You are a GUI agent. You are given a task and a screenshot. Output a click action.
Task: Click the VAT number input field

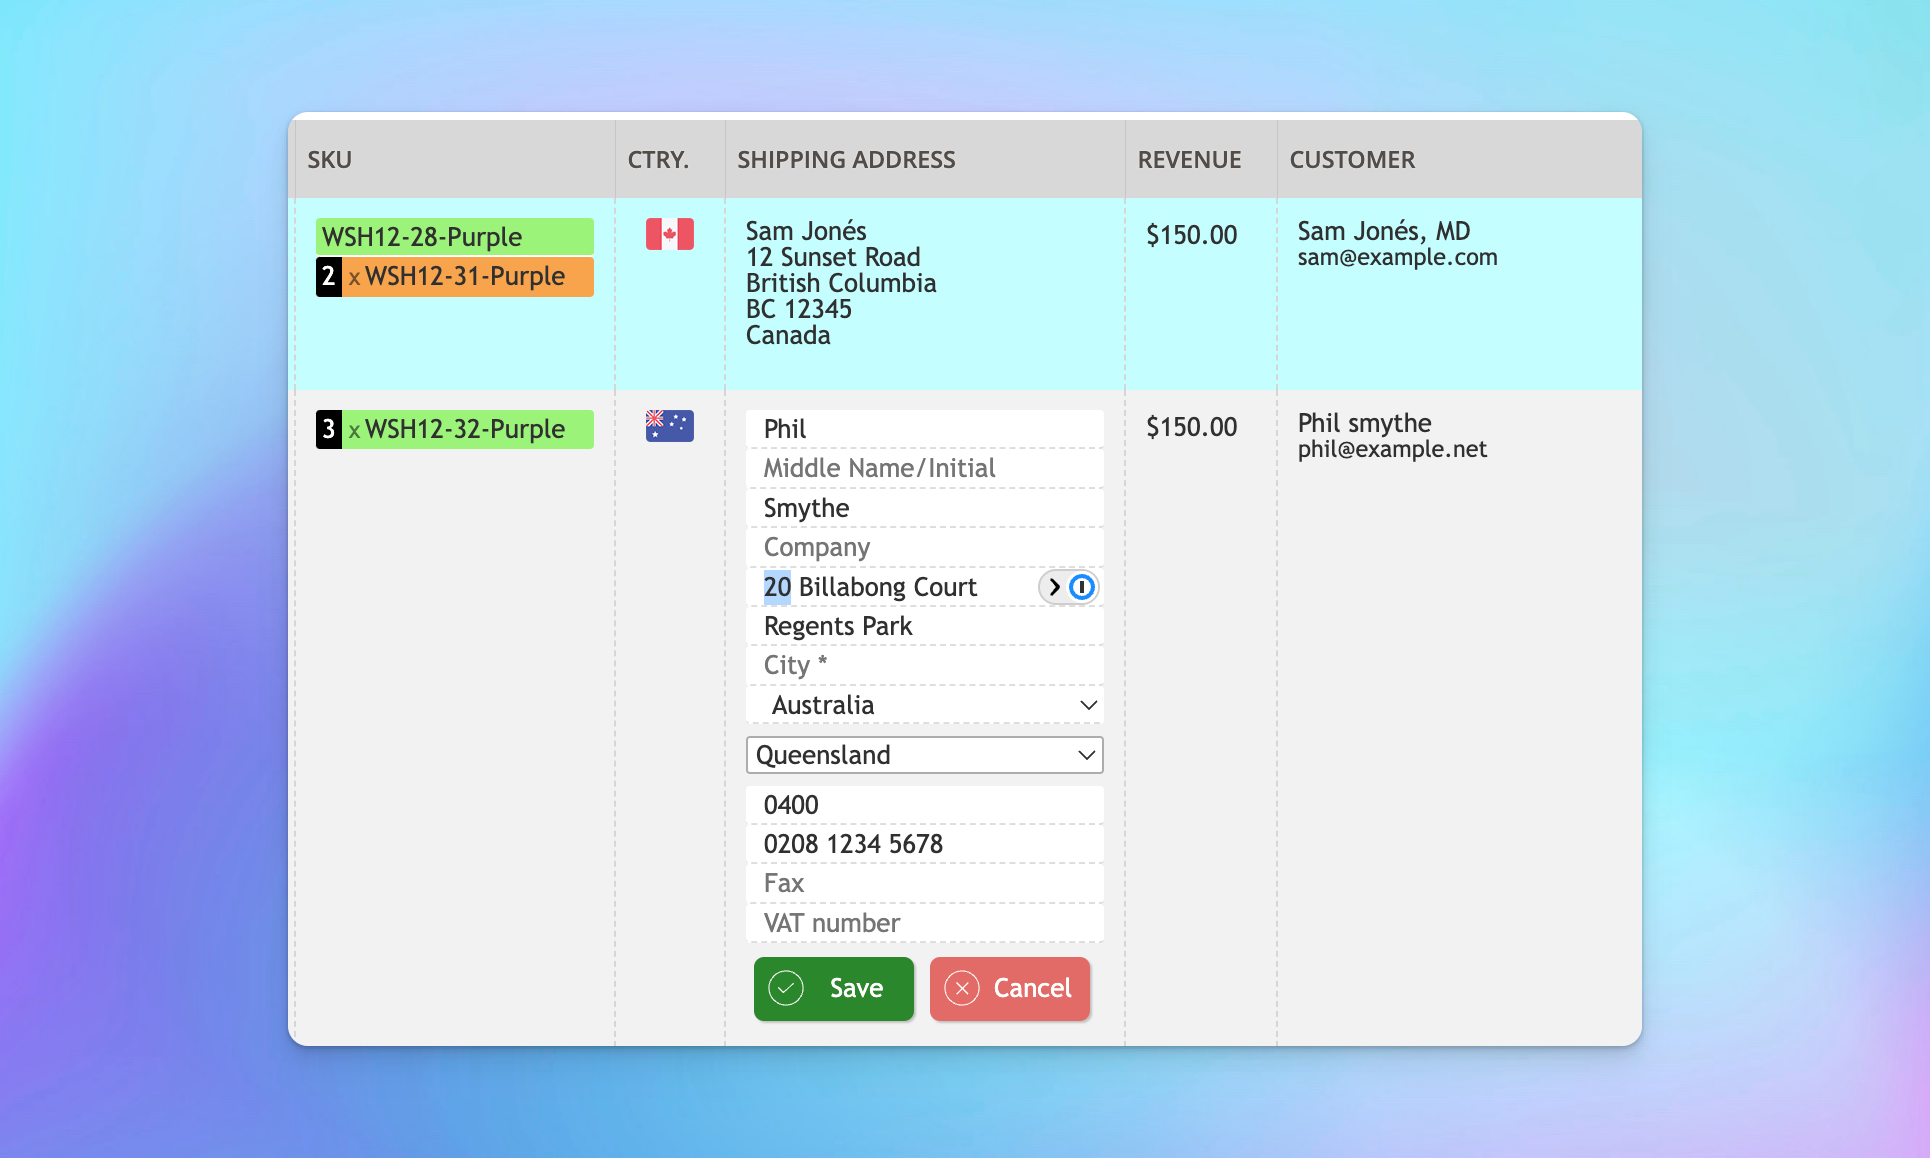[x=928, y=924]
